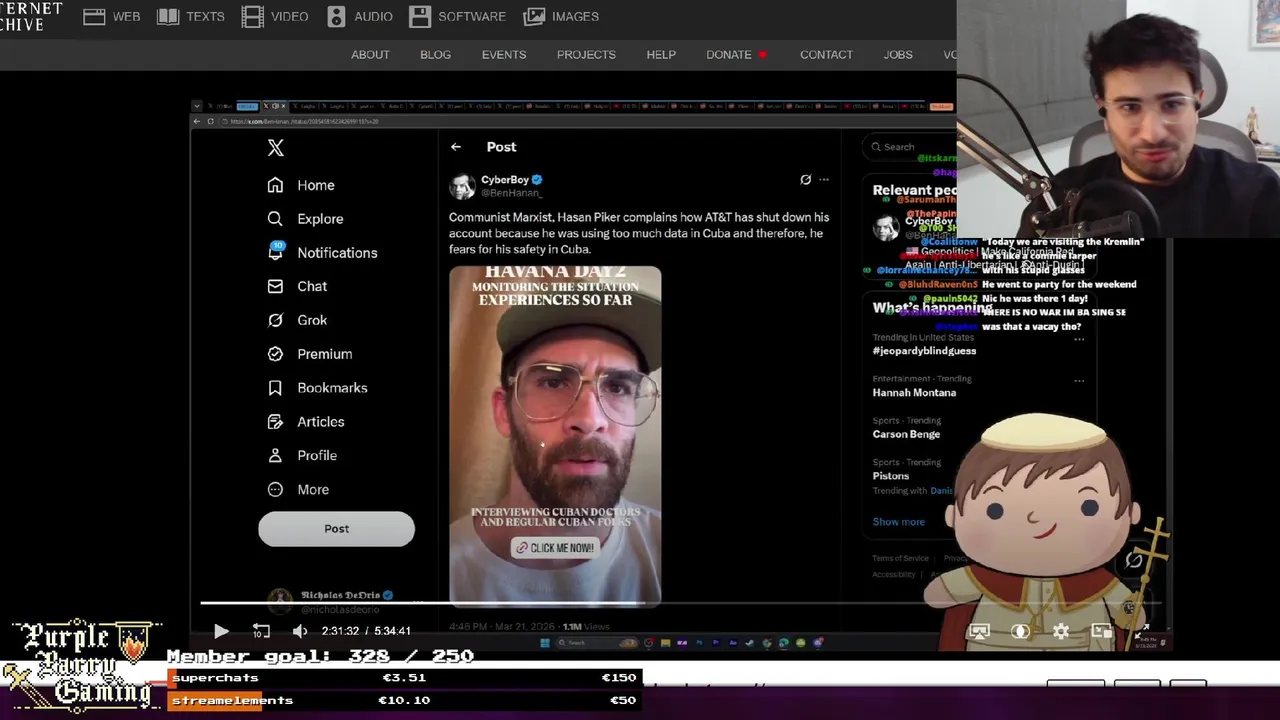Click Show more under trends
This screenshot has height=720, width=1280.
(898, 522)
